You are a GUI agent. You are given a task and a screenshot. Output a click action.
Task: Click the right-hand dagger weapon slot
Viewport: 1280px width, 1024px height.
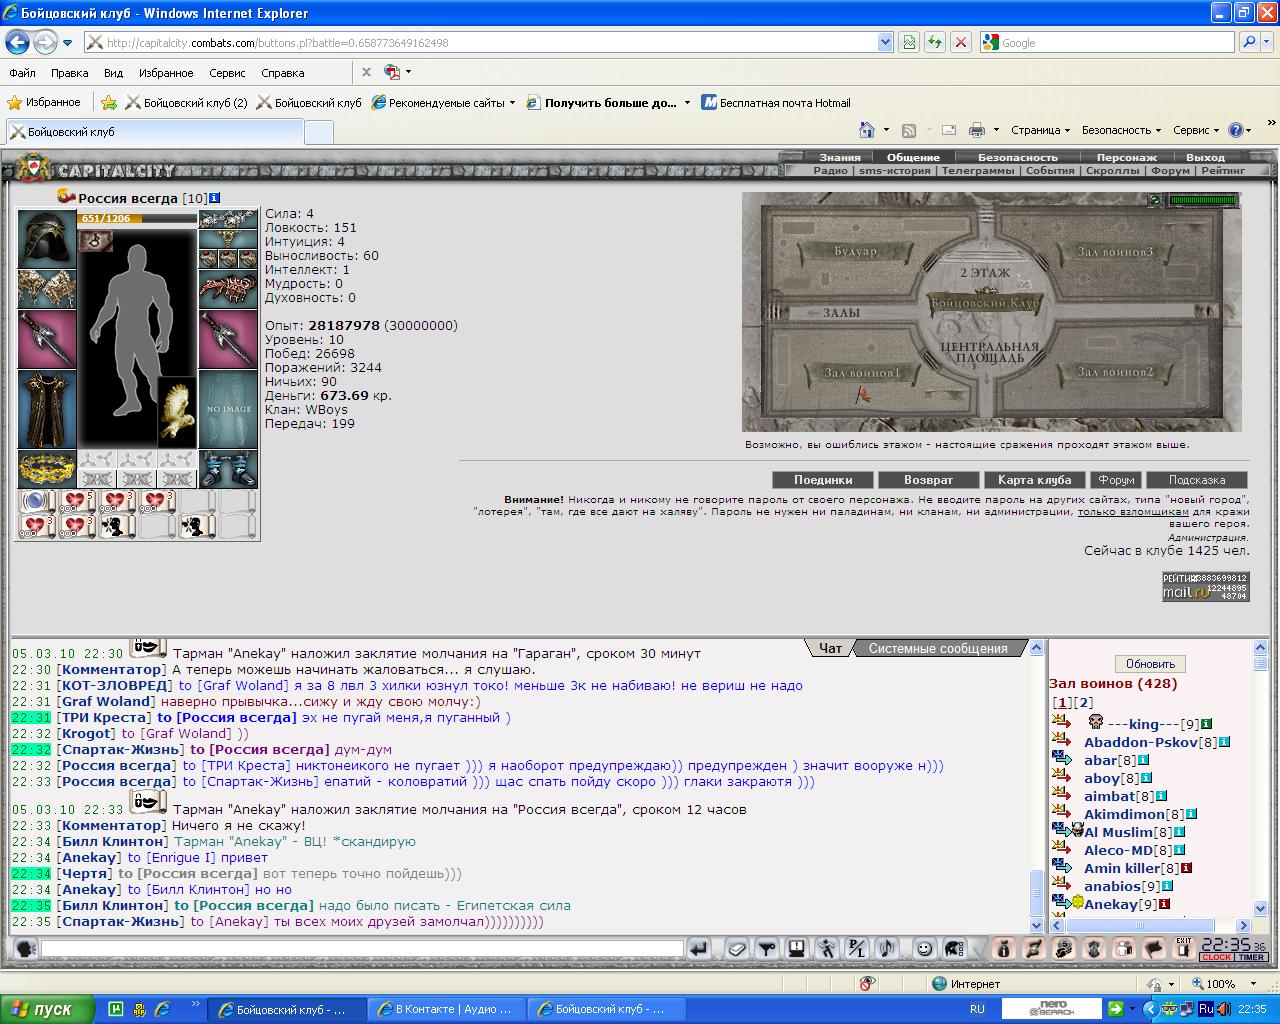228,340
